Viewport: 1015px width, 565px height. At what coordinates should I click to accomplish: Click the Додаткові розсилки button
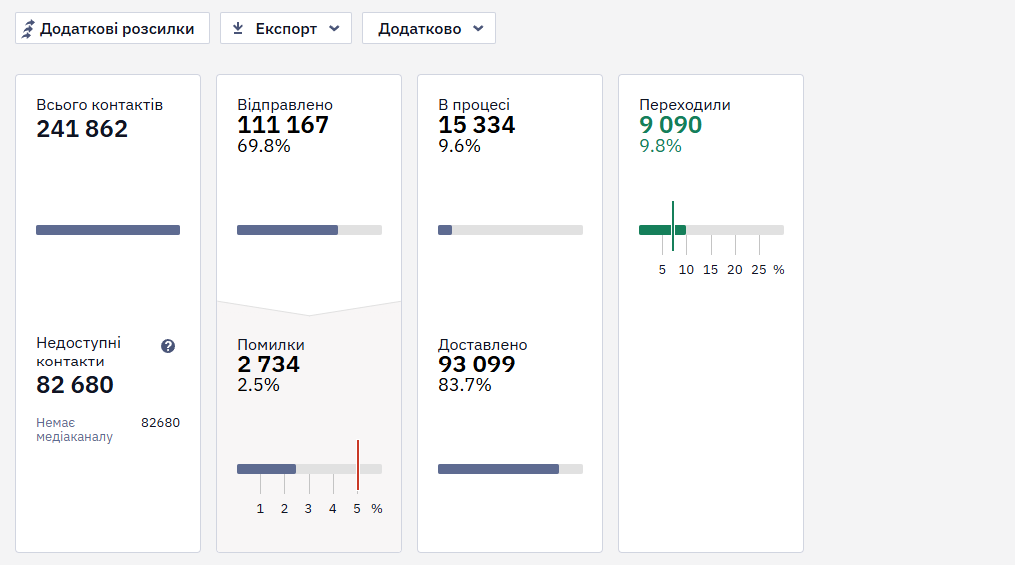(113, 28)
